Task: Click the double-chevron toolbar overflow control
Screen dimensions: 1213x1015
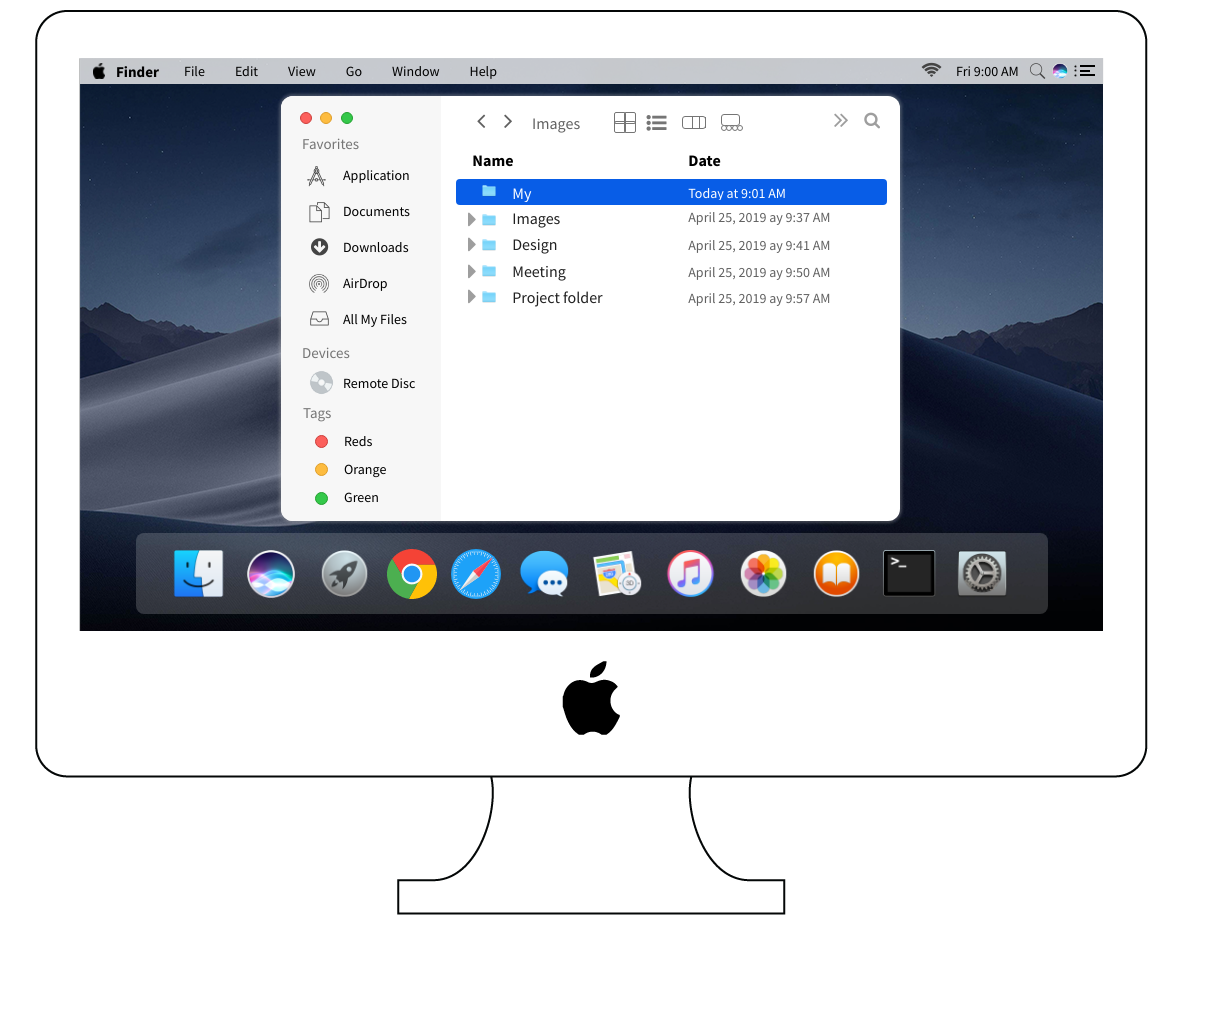Action: click(840, 119)
